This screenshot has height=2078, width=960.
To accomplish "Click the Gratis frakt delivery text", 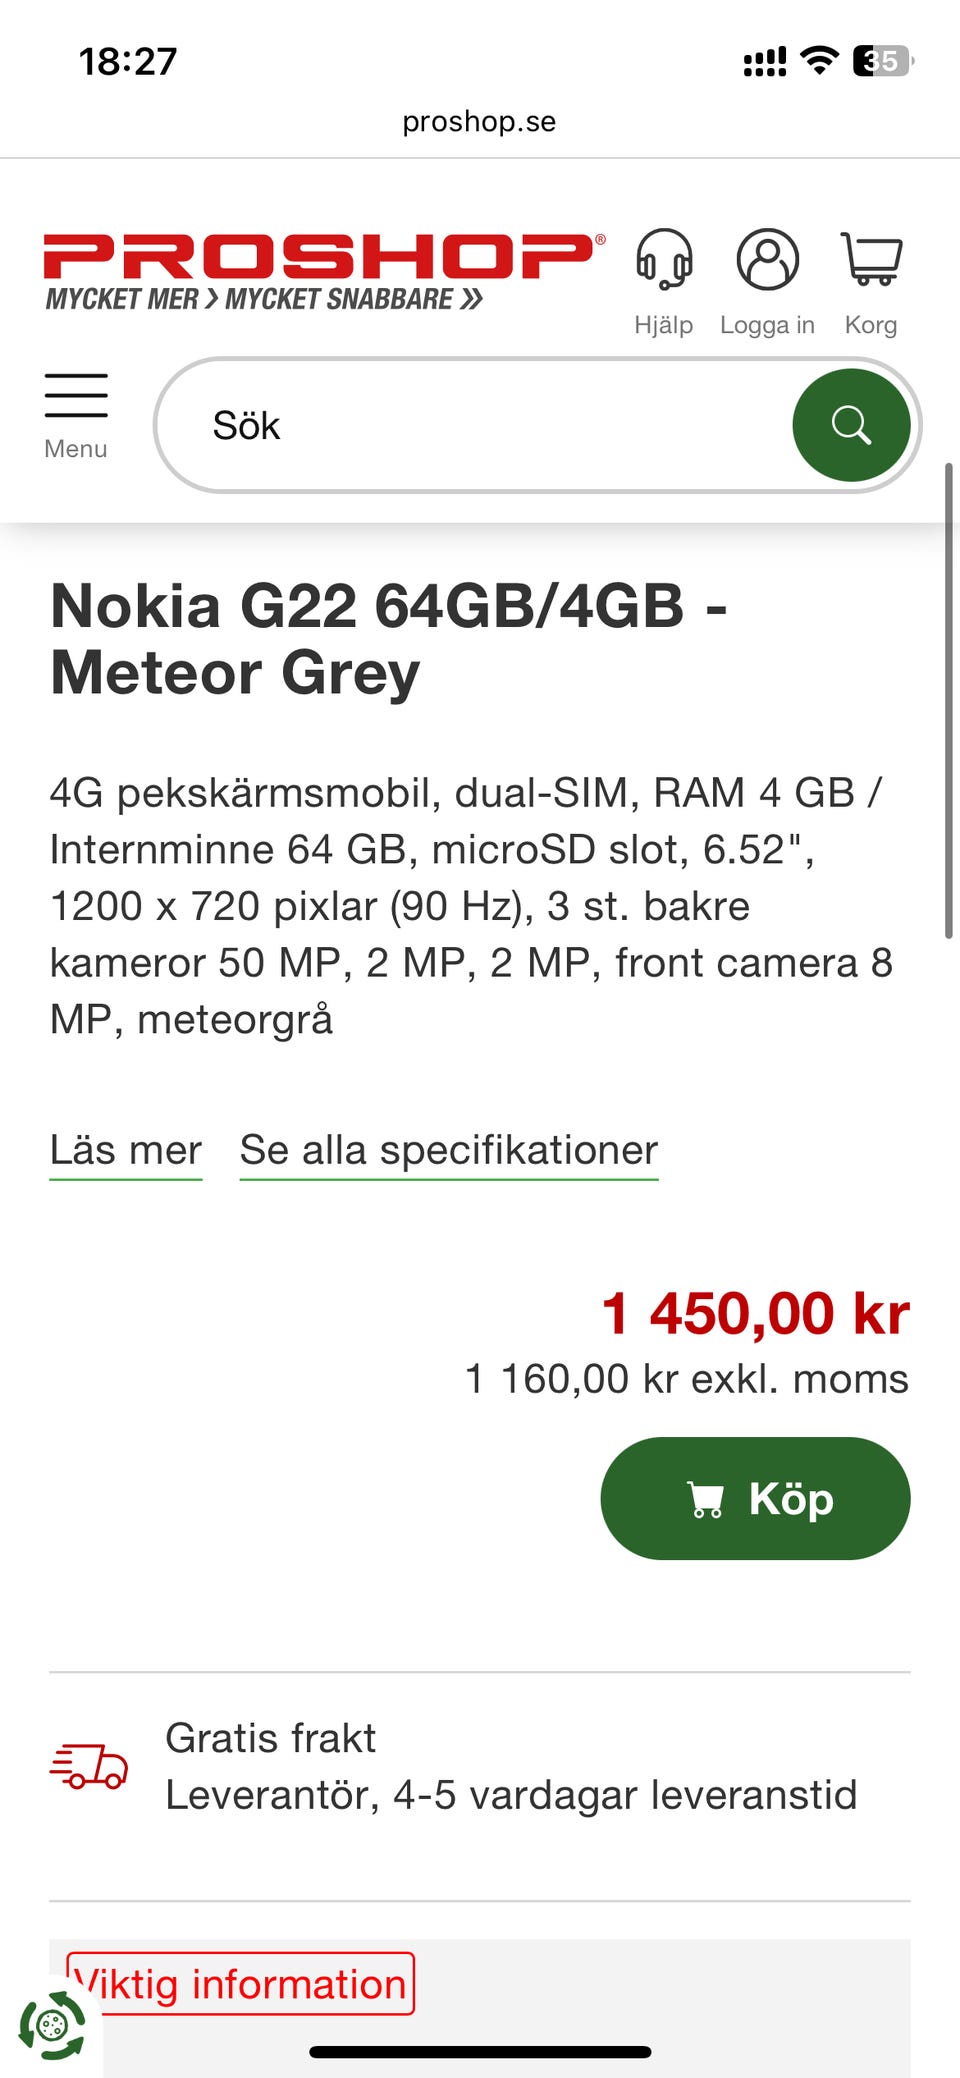I will click(270, 1738).
